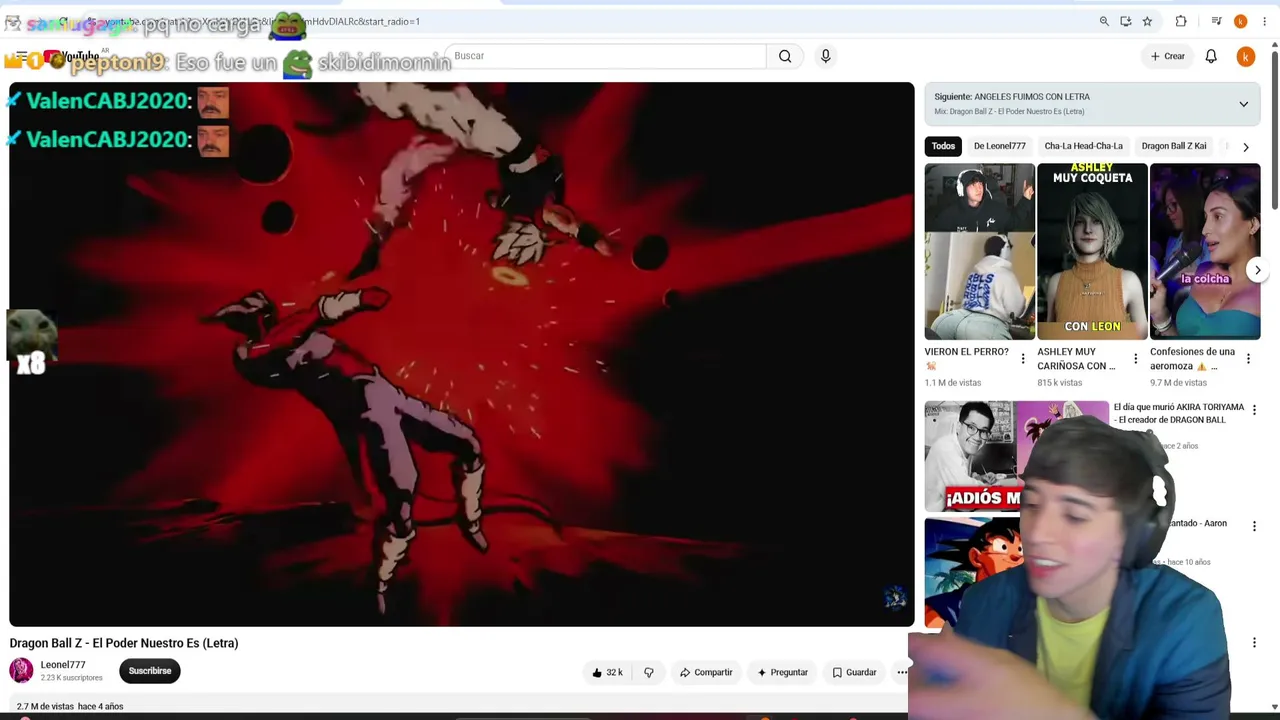Select the De Leonel777 filter chip
The image size is (1280, 720).
click(999, 146)
